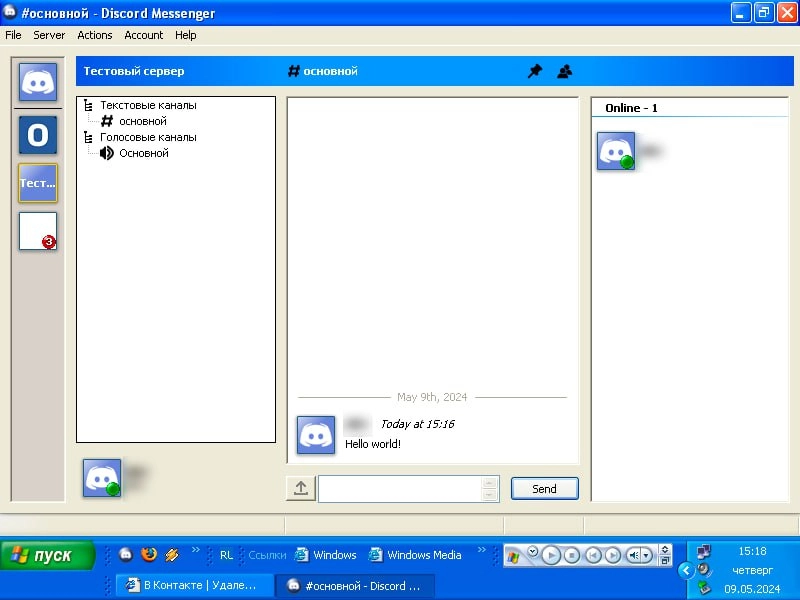Open the Account menu
Screen dimensions: 800x600
(143, 35)
